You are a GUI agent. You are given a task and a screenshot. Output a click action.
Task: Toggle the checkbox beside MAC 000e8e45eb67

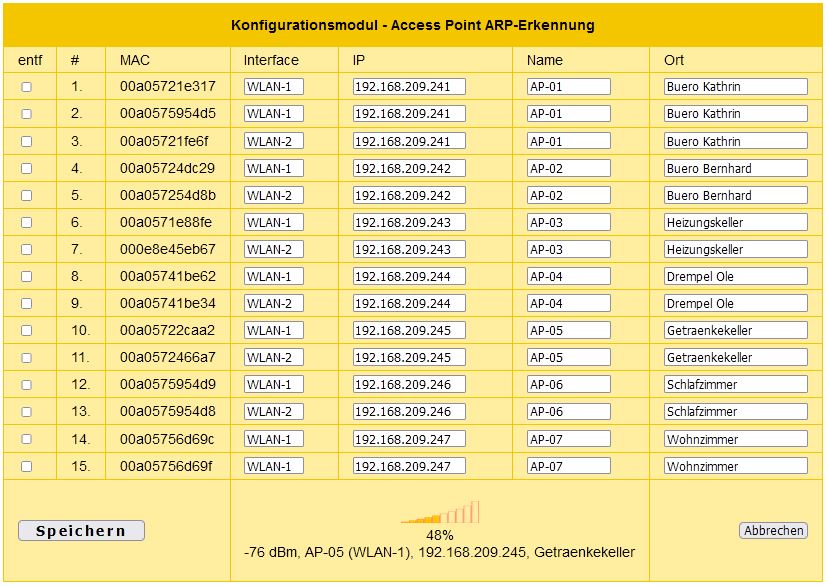(x=26, y=250)
